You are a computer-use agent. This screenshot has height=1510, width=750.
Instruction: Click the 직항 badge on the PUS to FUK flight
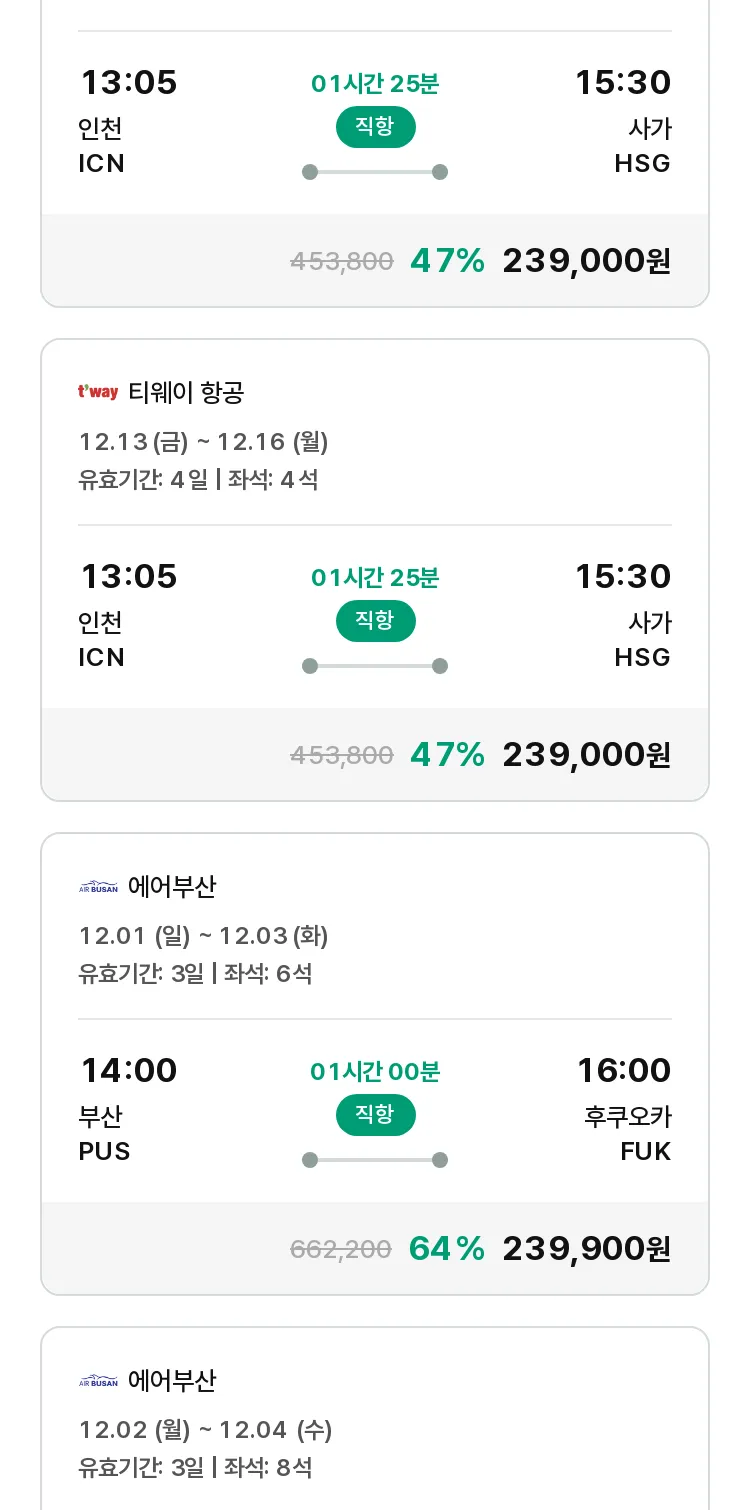[375, 1115]
